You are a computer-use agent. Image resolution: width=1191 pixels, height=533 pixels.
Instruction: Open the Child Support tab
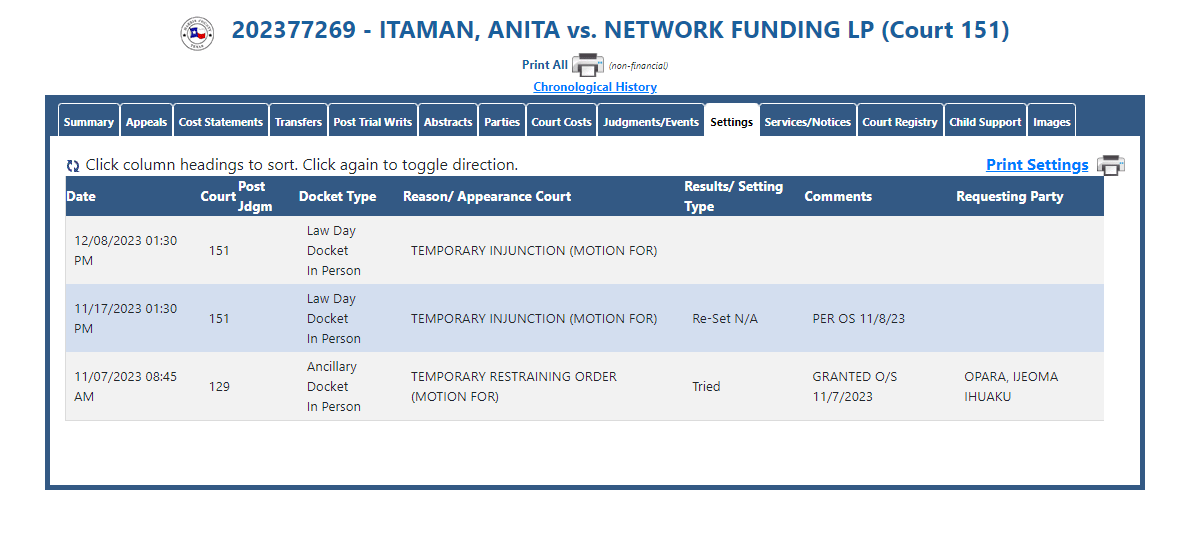point(985,121)
